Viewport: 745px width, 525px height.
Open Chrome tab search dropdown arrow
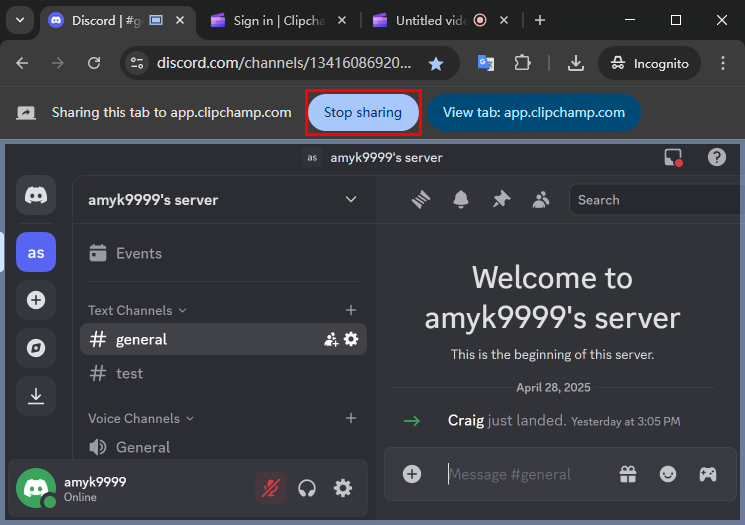[20, 20]
